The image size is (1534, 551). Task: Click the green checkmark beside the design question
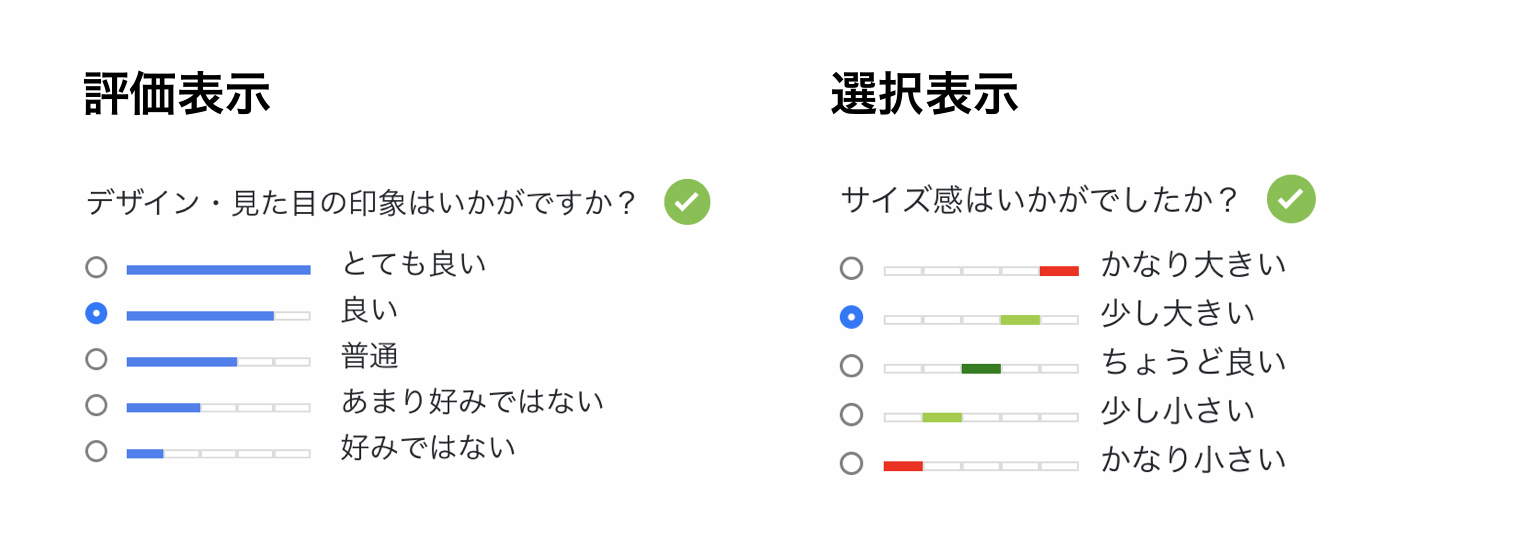click(x=687, y=201)
